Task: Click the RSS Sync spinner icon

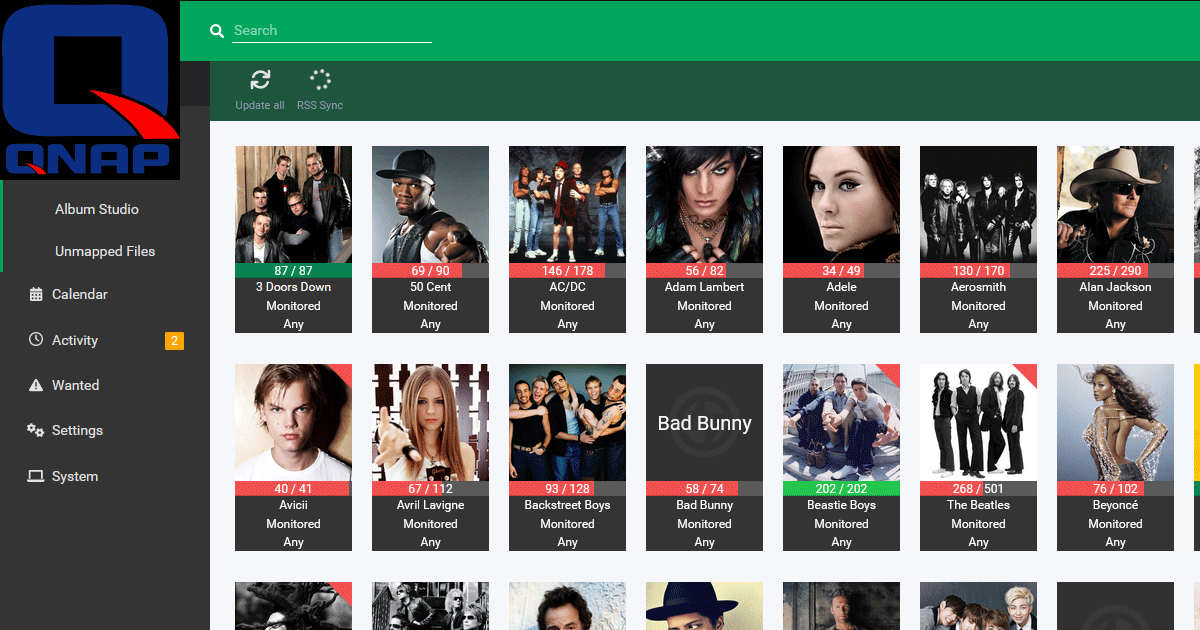Action: [x=320, y=81]
